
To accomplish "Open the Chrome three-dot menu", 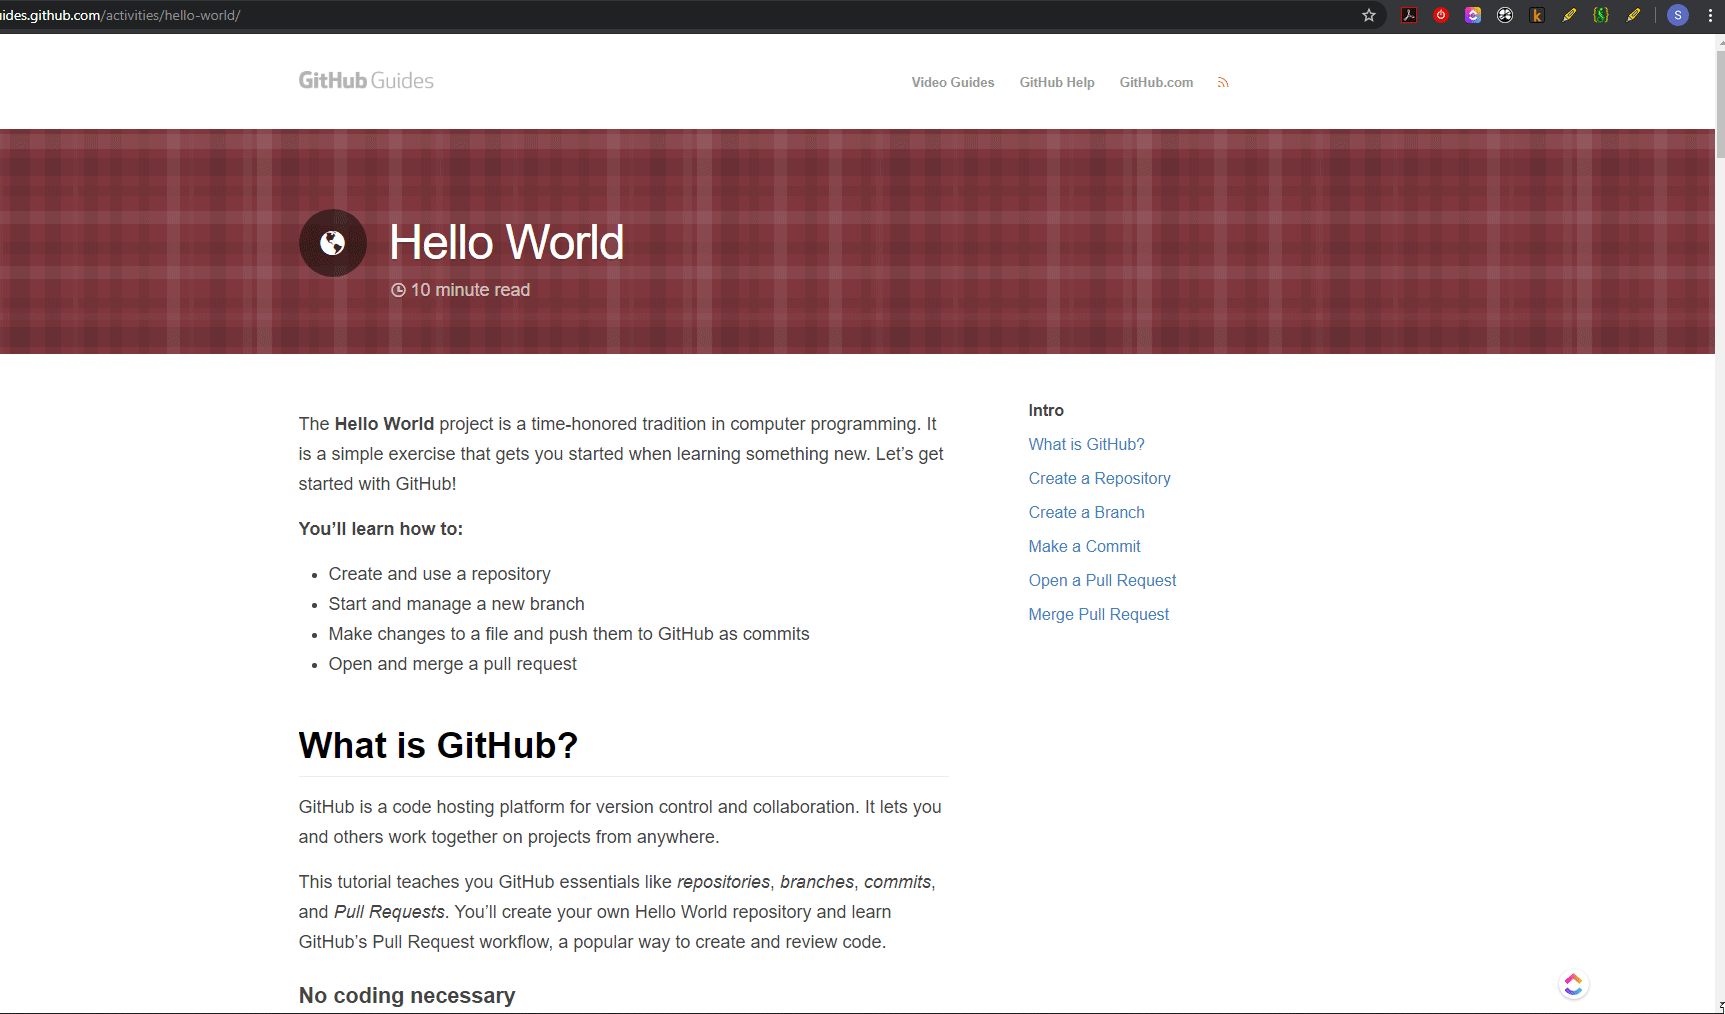I will (x=1710, y=15).
